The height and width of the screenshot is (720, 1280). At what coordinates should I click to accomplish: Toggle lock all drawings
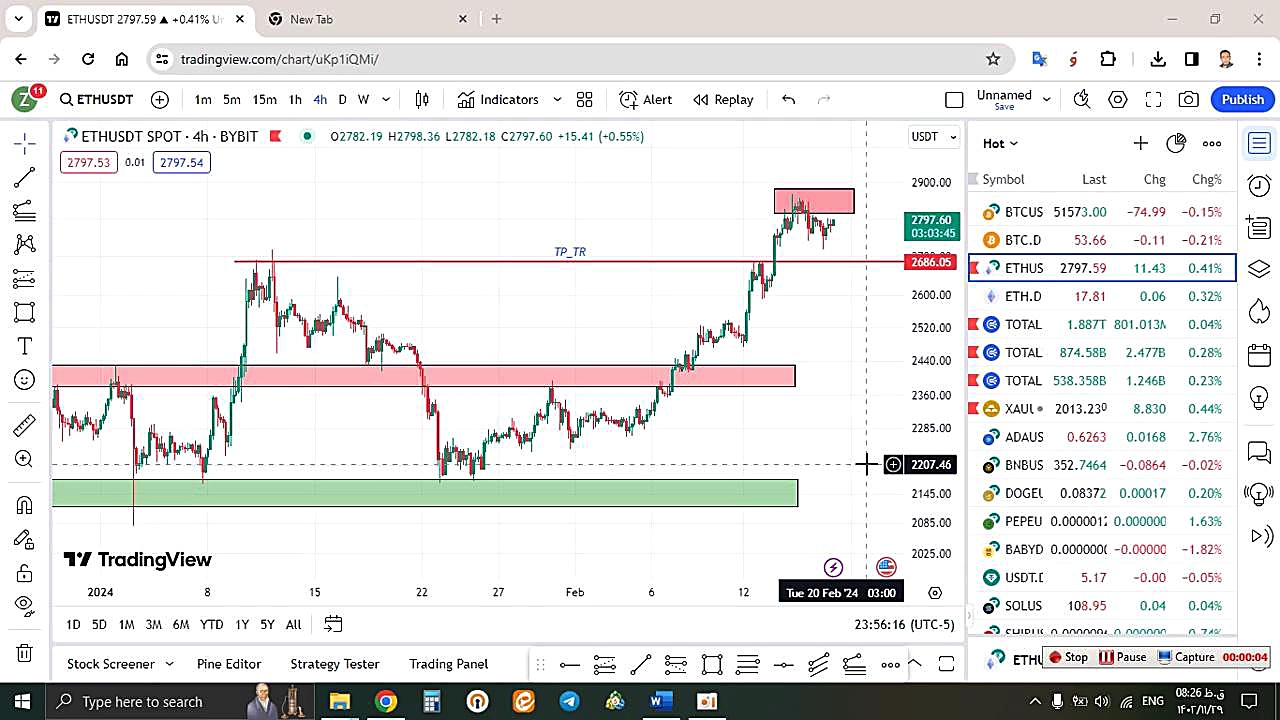coord(25,573)
